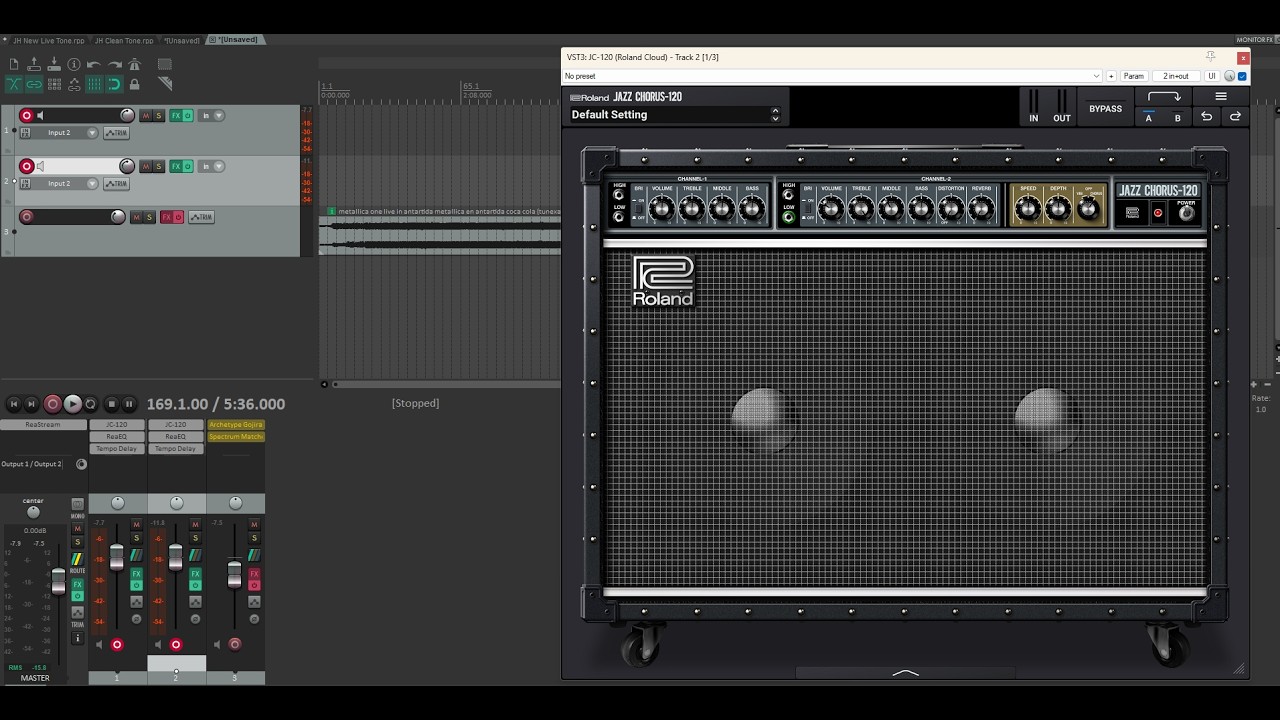
Task: Toggle track 3 FX bypass in track panel
Action: coord(178,217)
